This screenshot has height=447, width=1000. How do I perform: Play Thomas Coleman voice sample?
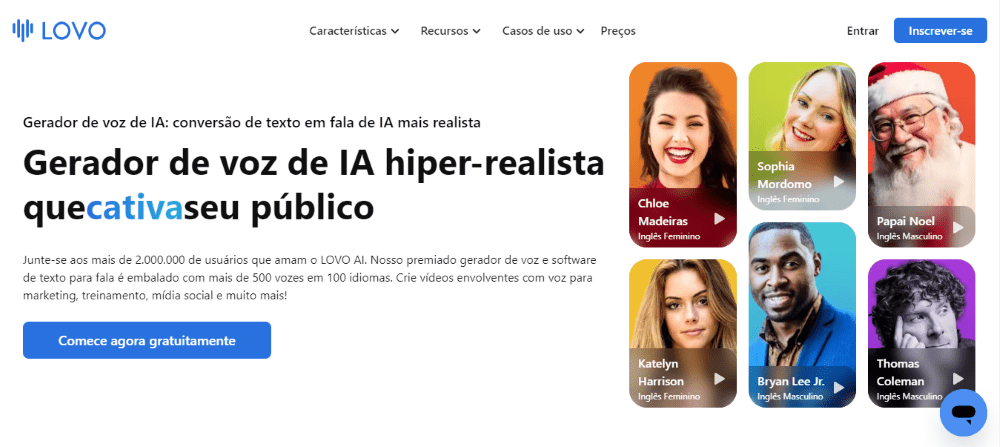[958, 379]
